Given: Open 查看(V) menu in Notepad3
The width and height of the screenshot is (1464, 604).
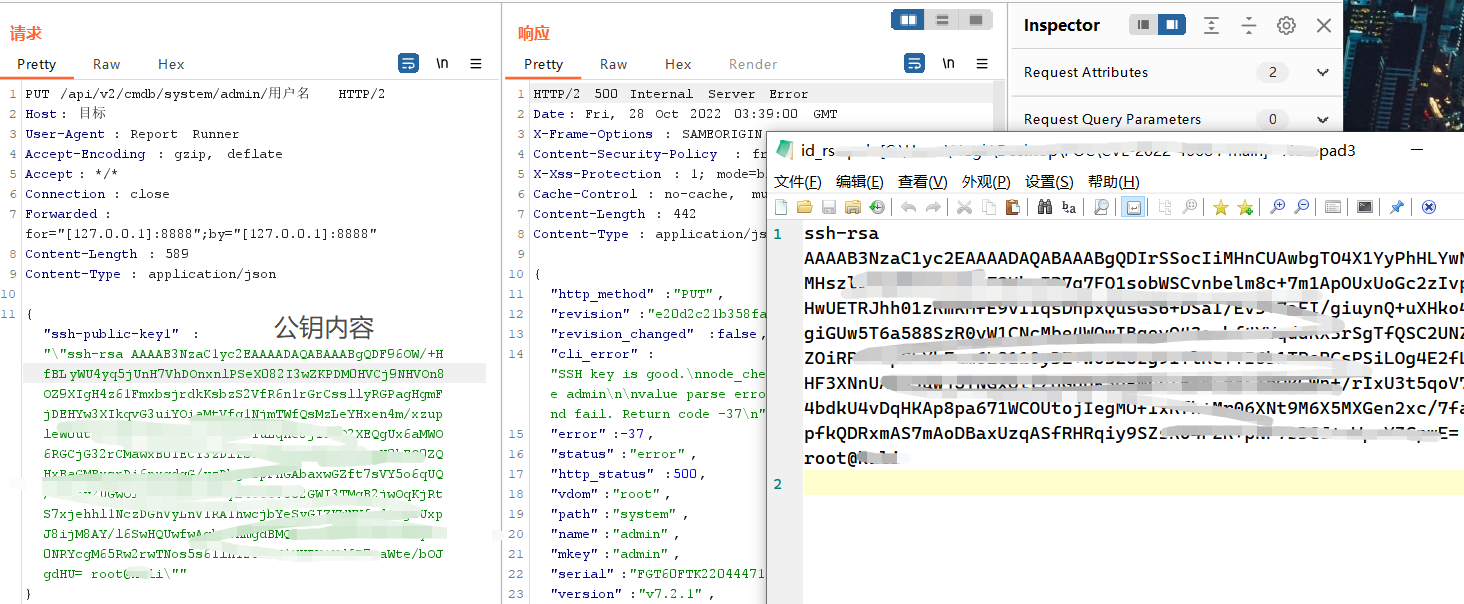Looking at the screenshot, I should pos(923,182).
